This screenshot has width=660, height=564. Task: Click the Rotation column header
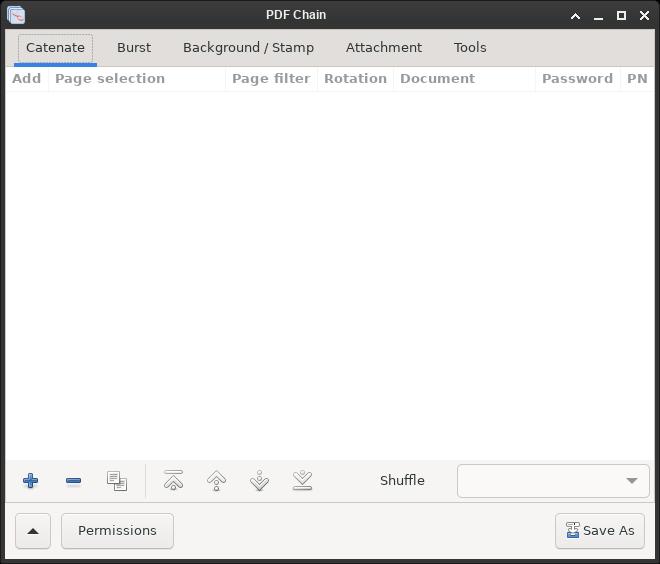(x=356, y=79)
